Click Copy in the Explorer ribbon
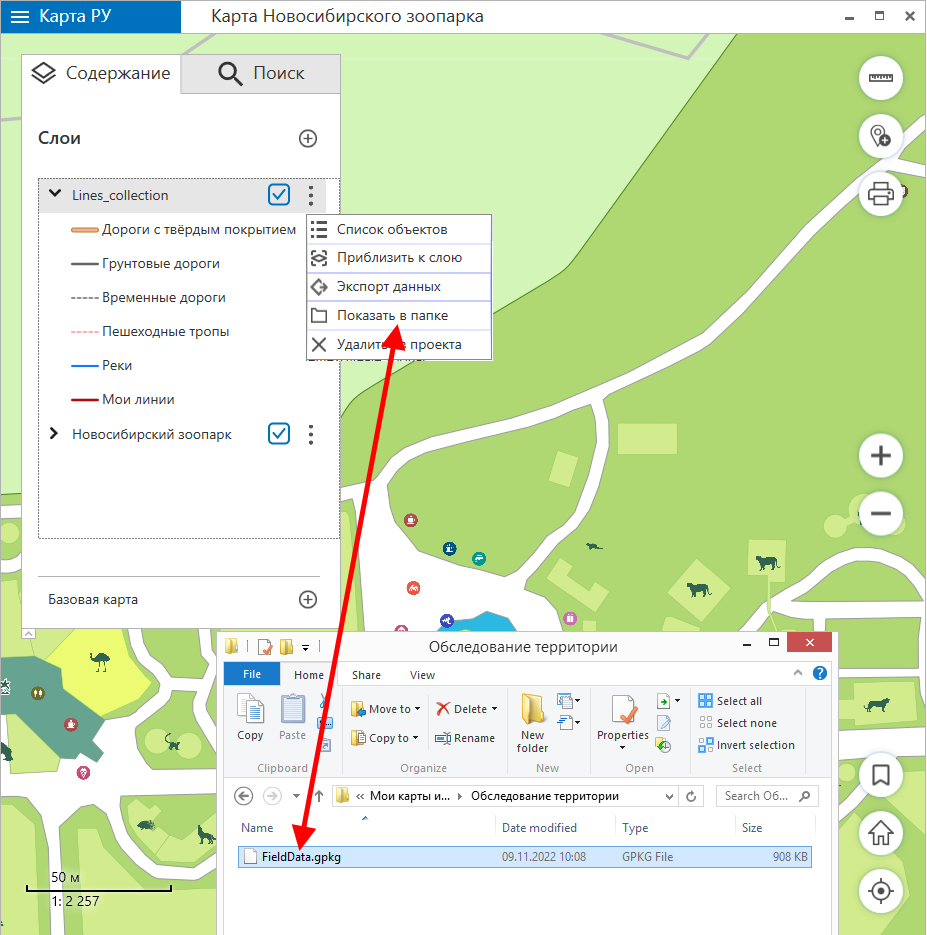927x935 pixels. pyautogui.click(x=250, y=718)
